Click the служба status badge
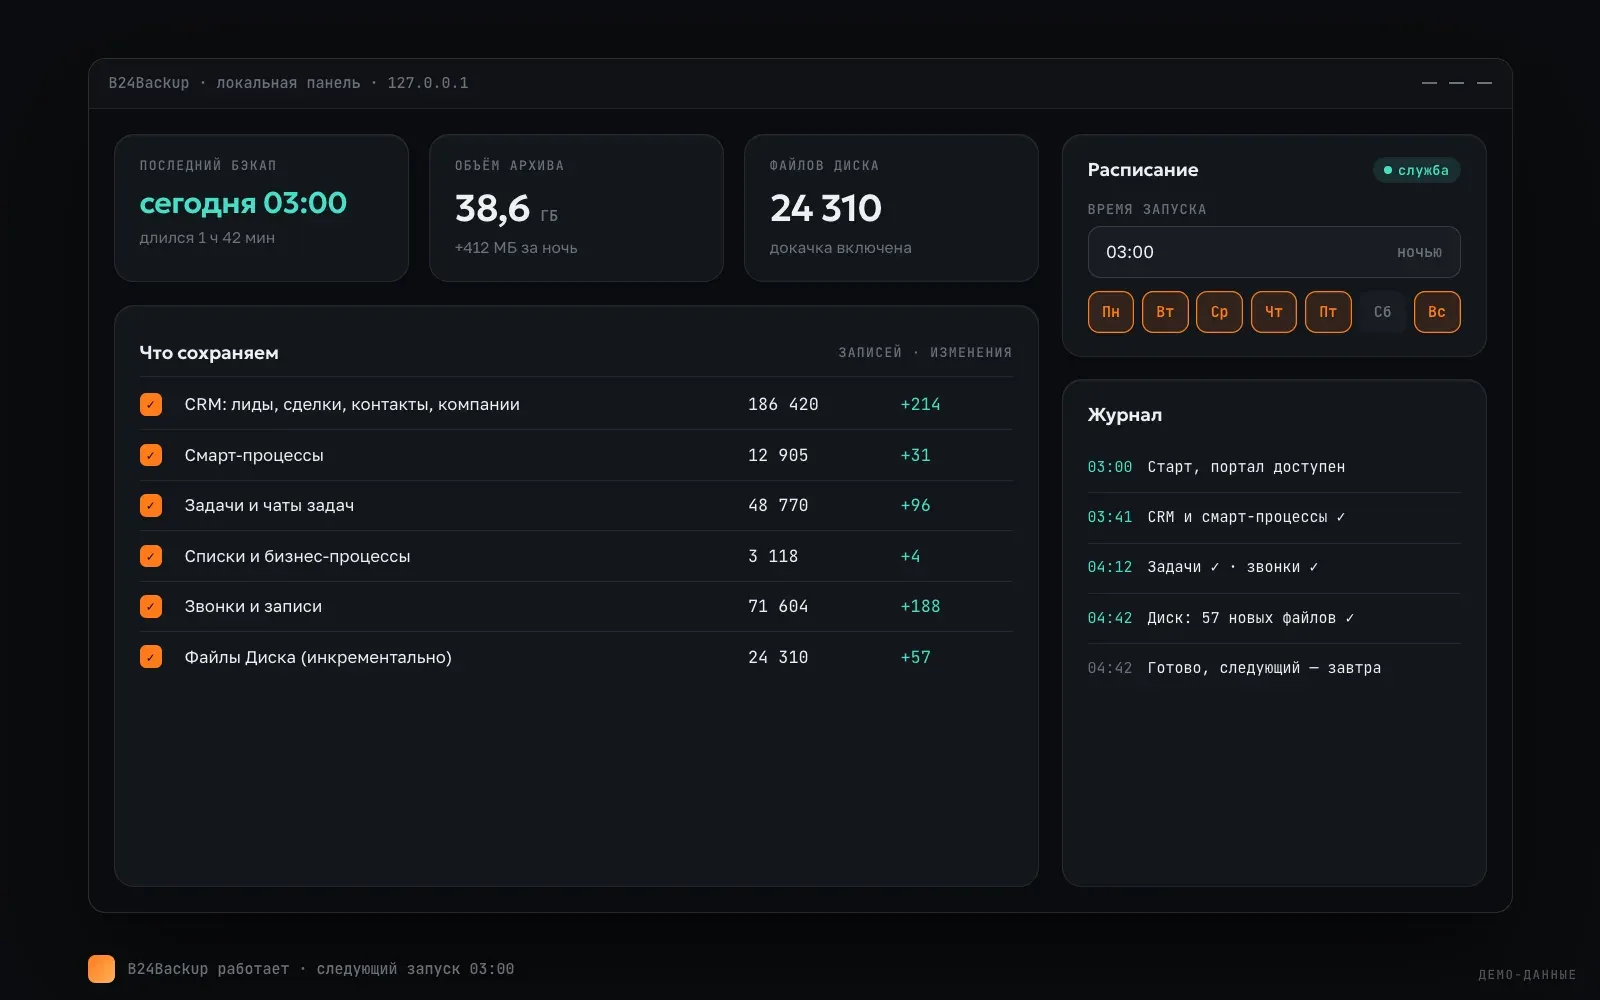The width and height of the screenshot is (1600, 1000). click(1416, 170)
